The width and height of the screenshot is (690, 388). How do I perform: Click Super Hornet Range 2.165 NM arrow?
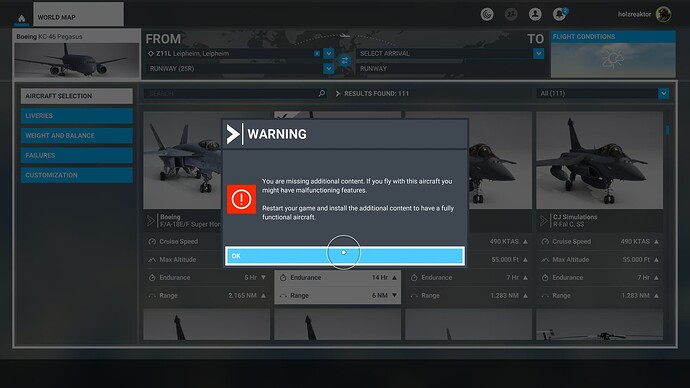point(263,296)
